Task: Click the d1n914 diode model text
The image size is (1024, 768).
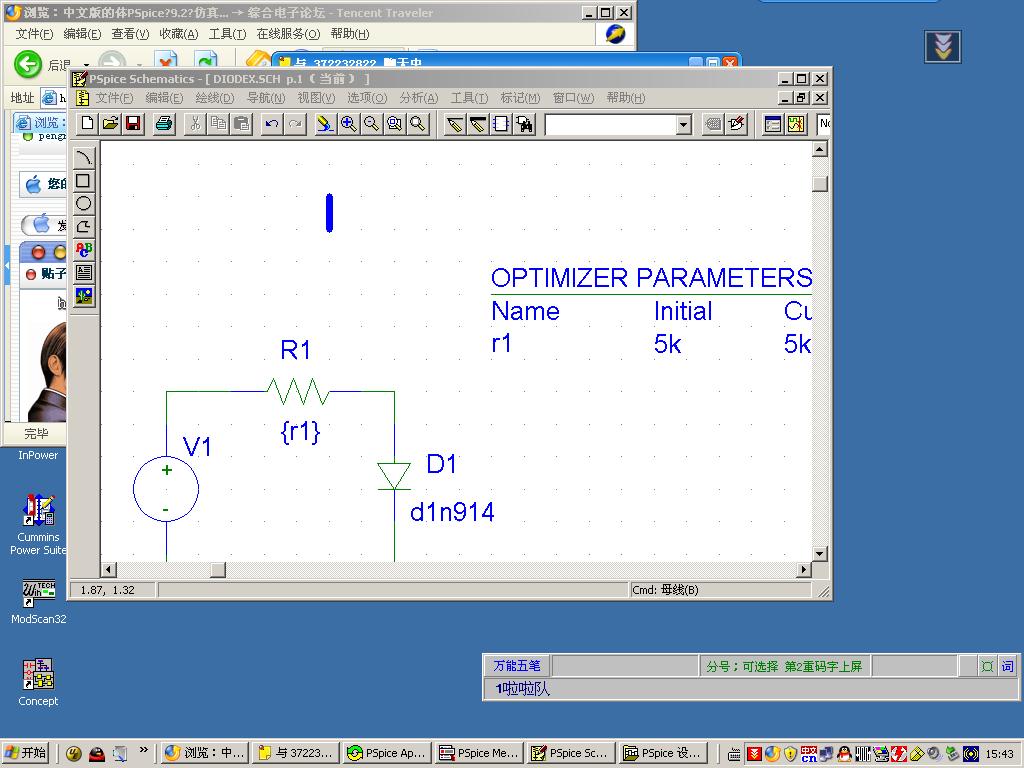Action: [452, 513]
